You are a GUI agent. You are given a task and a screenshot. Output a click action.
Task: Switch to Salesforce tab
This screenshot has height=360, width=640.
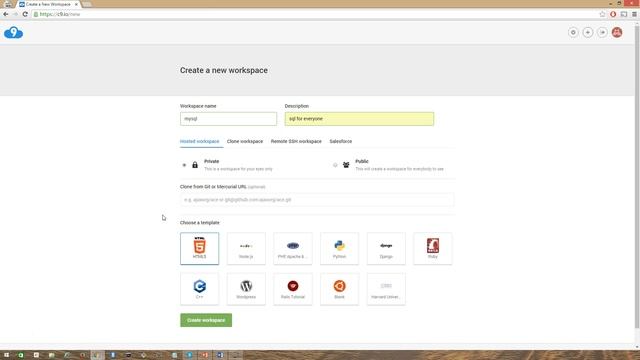pos(341,141)
